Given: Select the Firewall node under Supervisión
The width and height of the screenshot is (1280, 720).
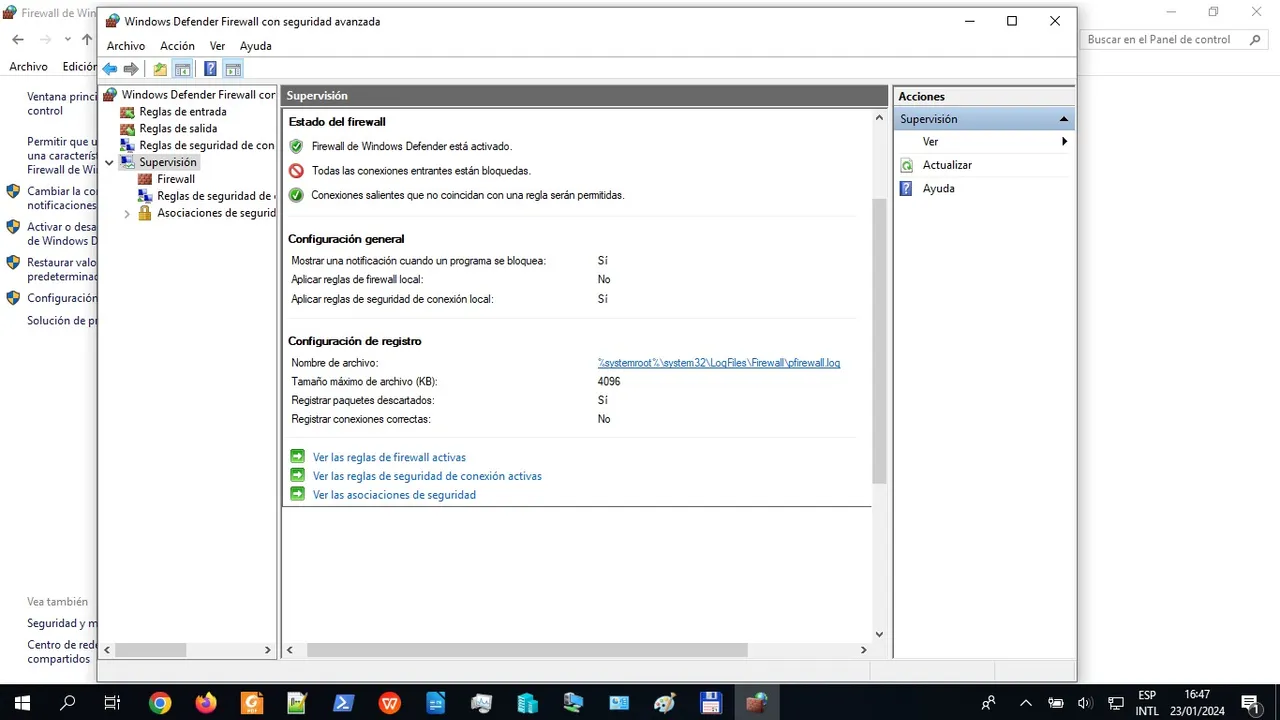Looking at the screenshot, I should pyautogui.click(x=176, y=179).
